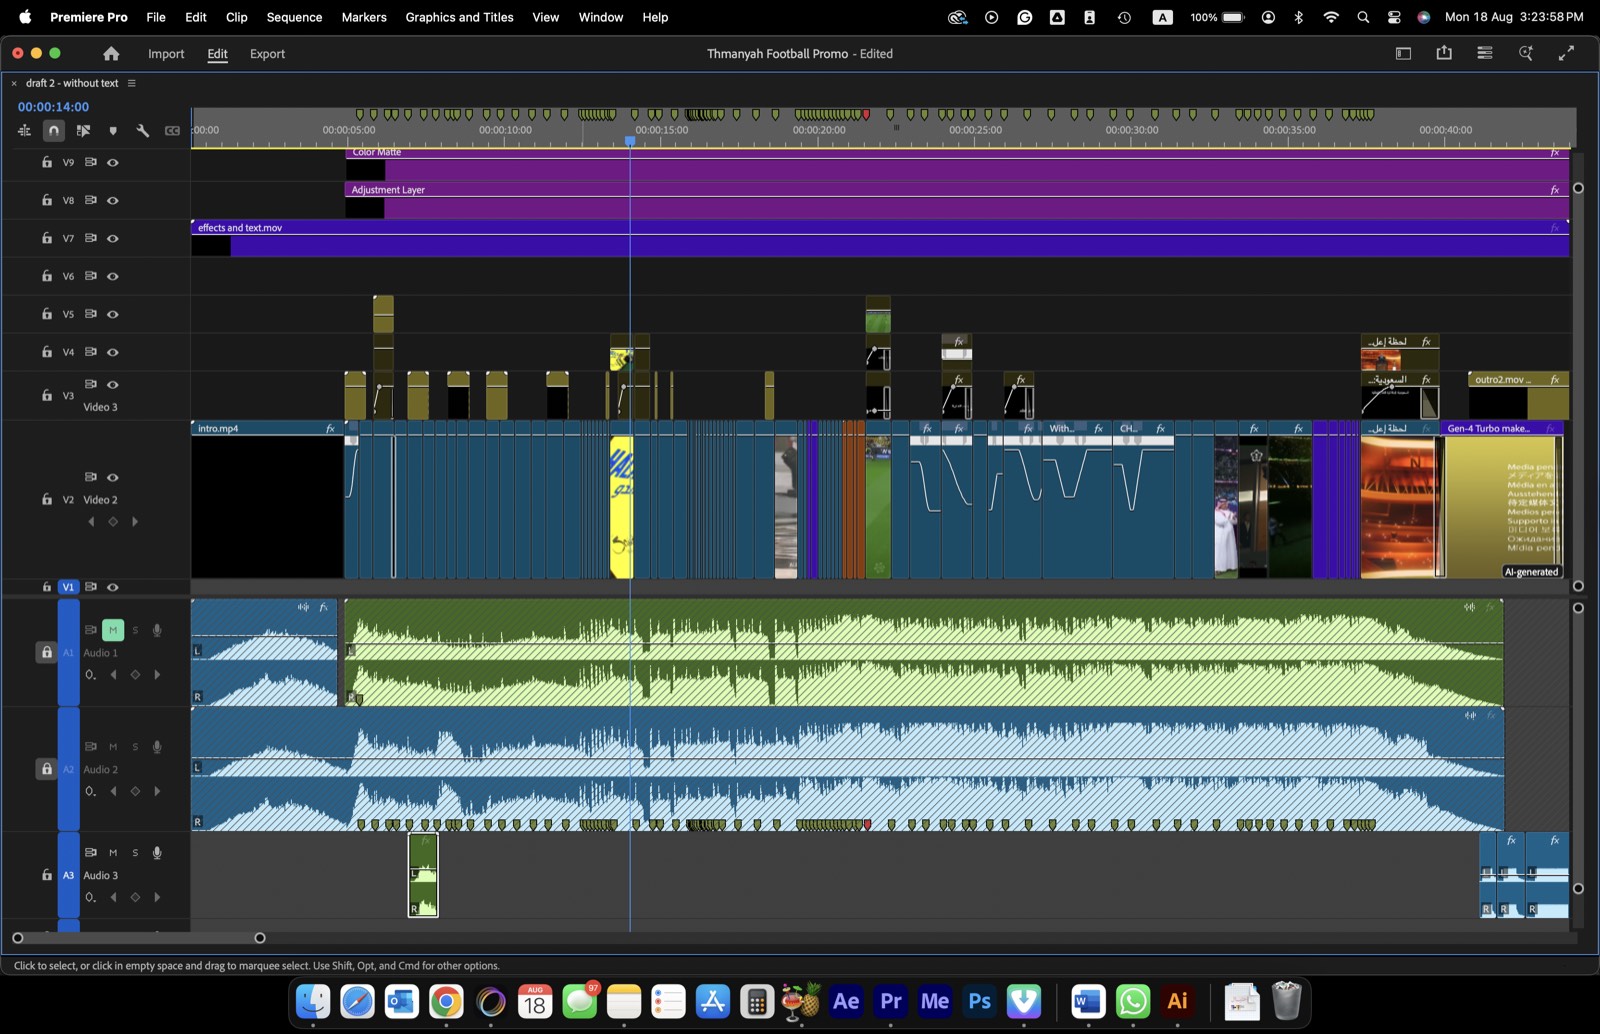Viewport: 1600px width, 1034px height.
Task: Click the nest sequence insert toggle icon
Action: (x=24, y=130)
